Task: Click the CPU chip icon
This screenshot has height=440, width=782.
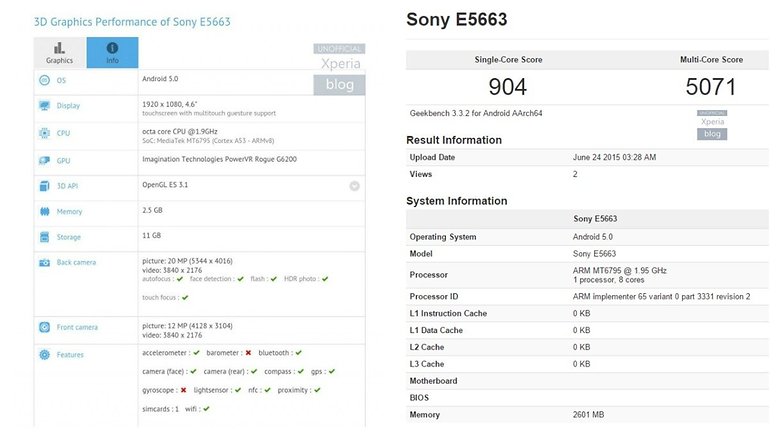Action: (x=44, y=133)
